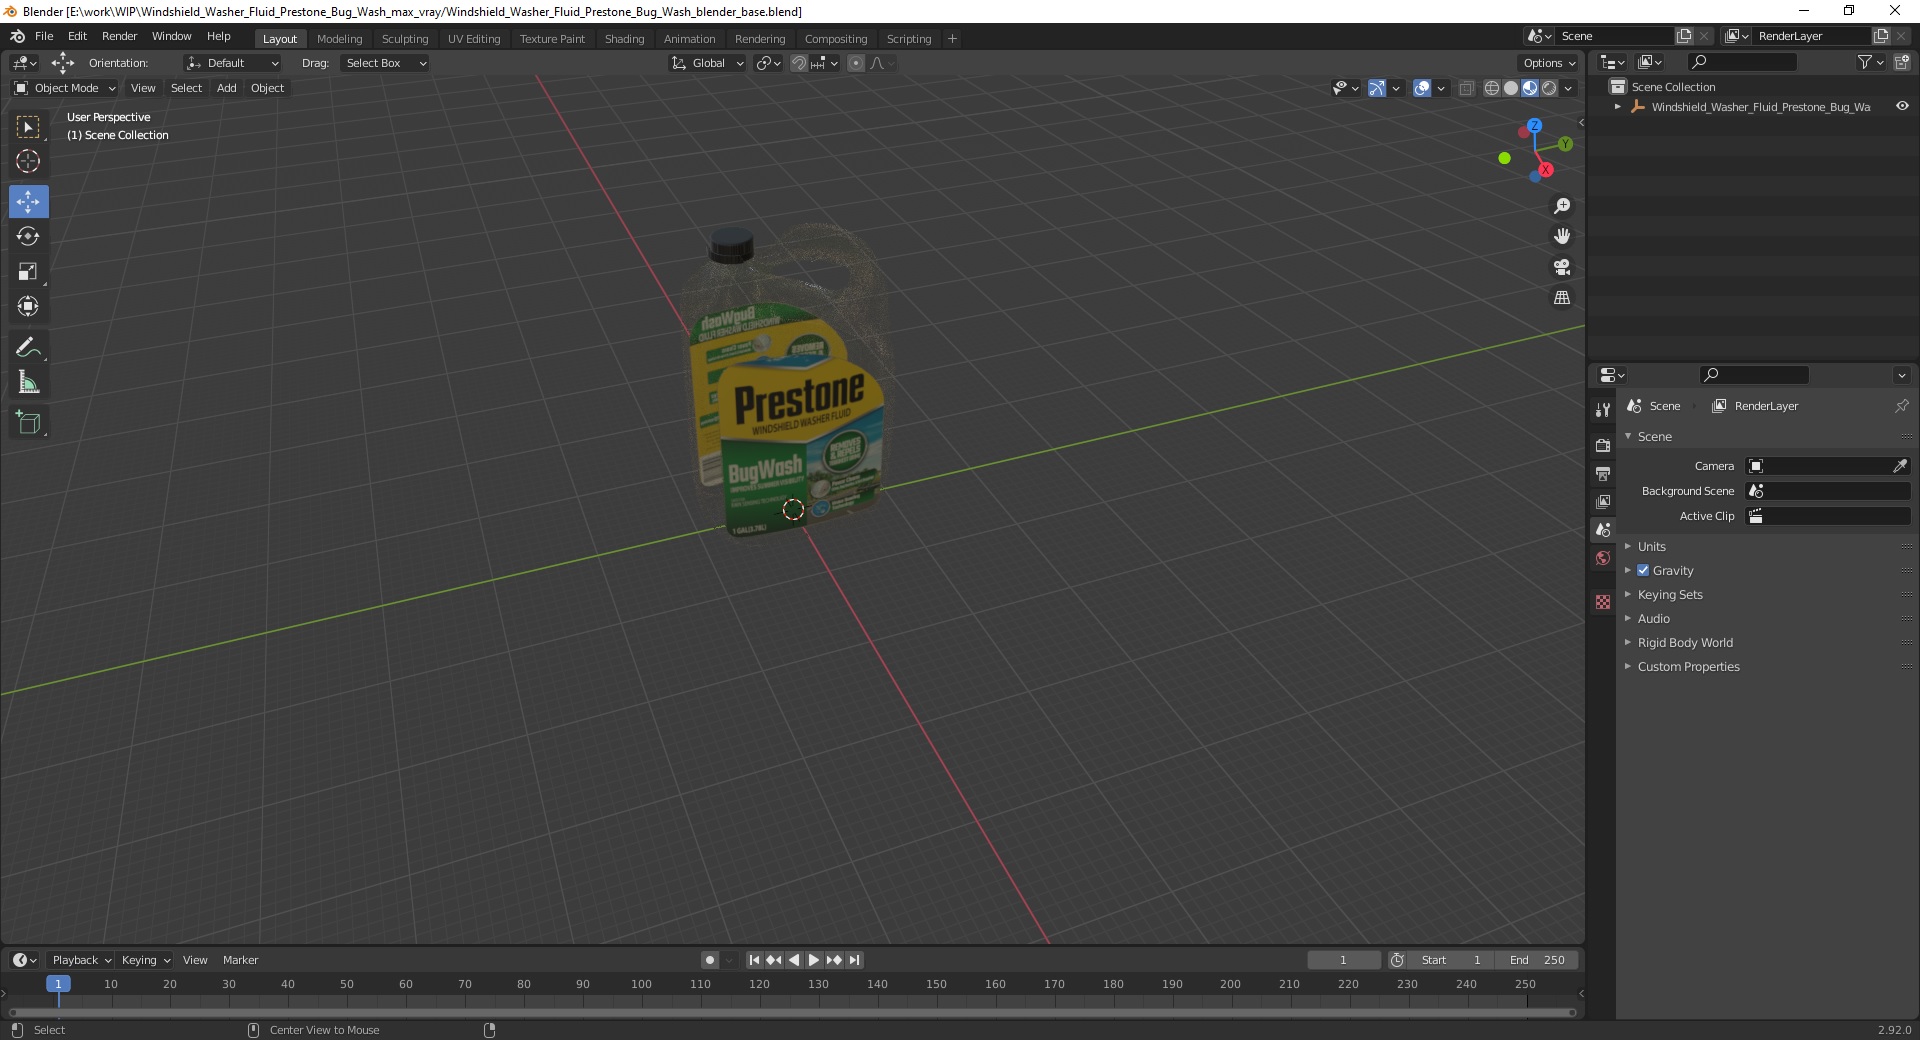
Task: Open the Output properties tab
Action: (1603, 473)
